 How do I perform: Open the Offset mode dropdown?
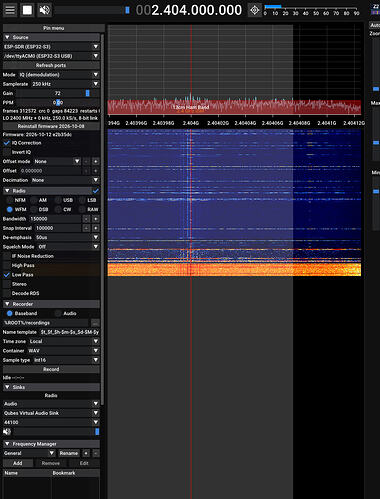click(x=57, y=161)
